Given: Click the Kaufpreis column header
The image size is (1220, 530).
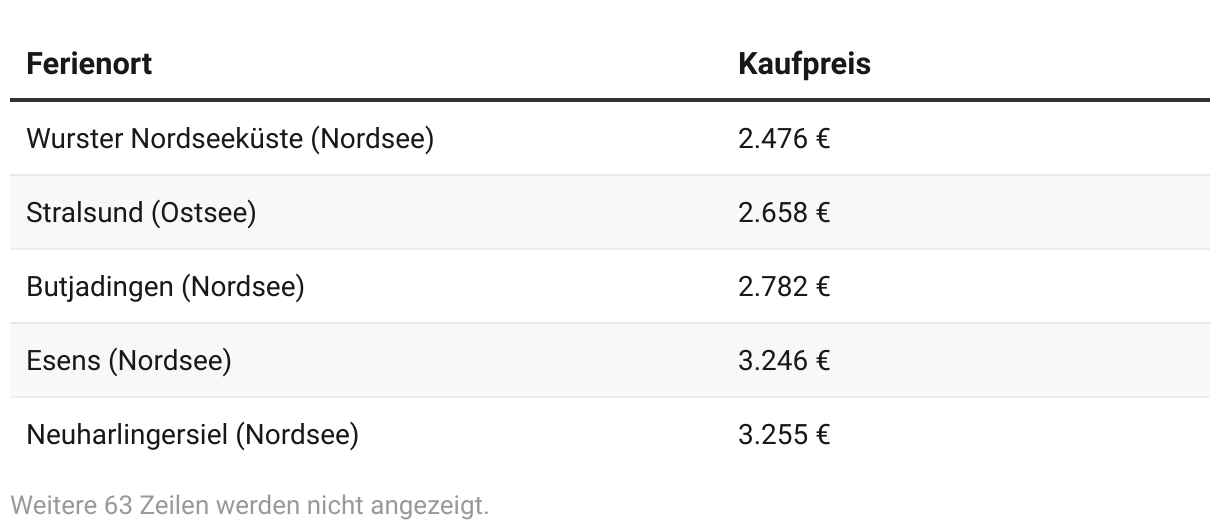Looking at the screenshot, I should [804, 64].
